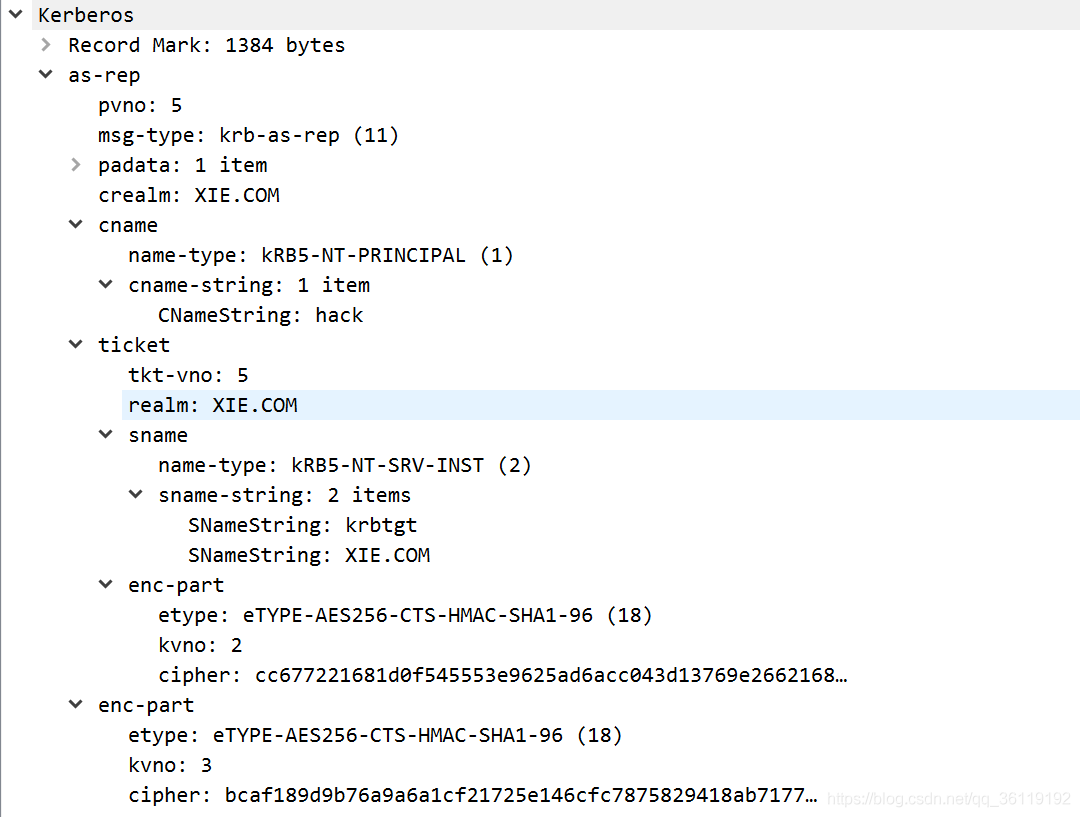1080x817 pixels.
Task: Expand the Record Mark: 1384 bytes node
Action: 46,45
